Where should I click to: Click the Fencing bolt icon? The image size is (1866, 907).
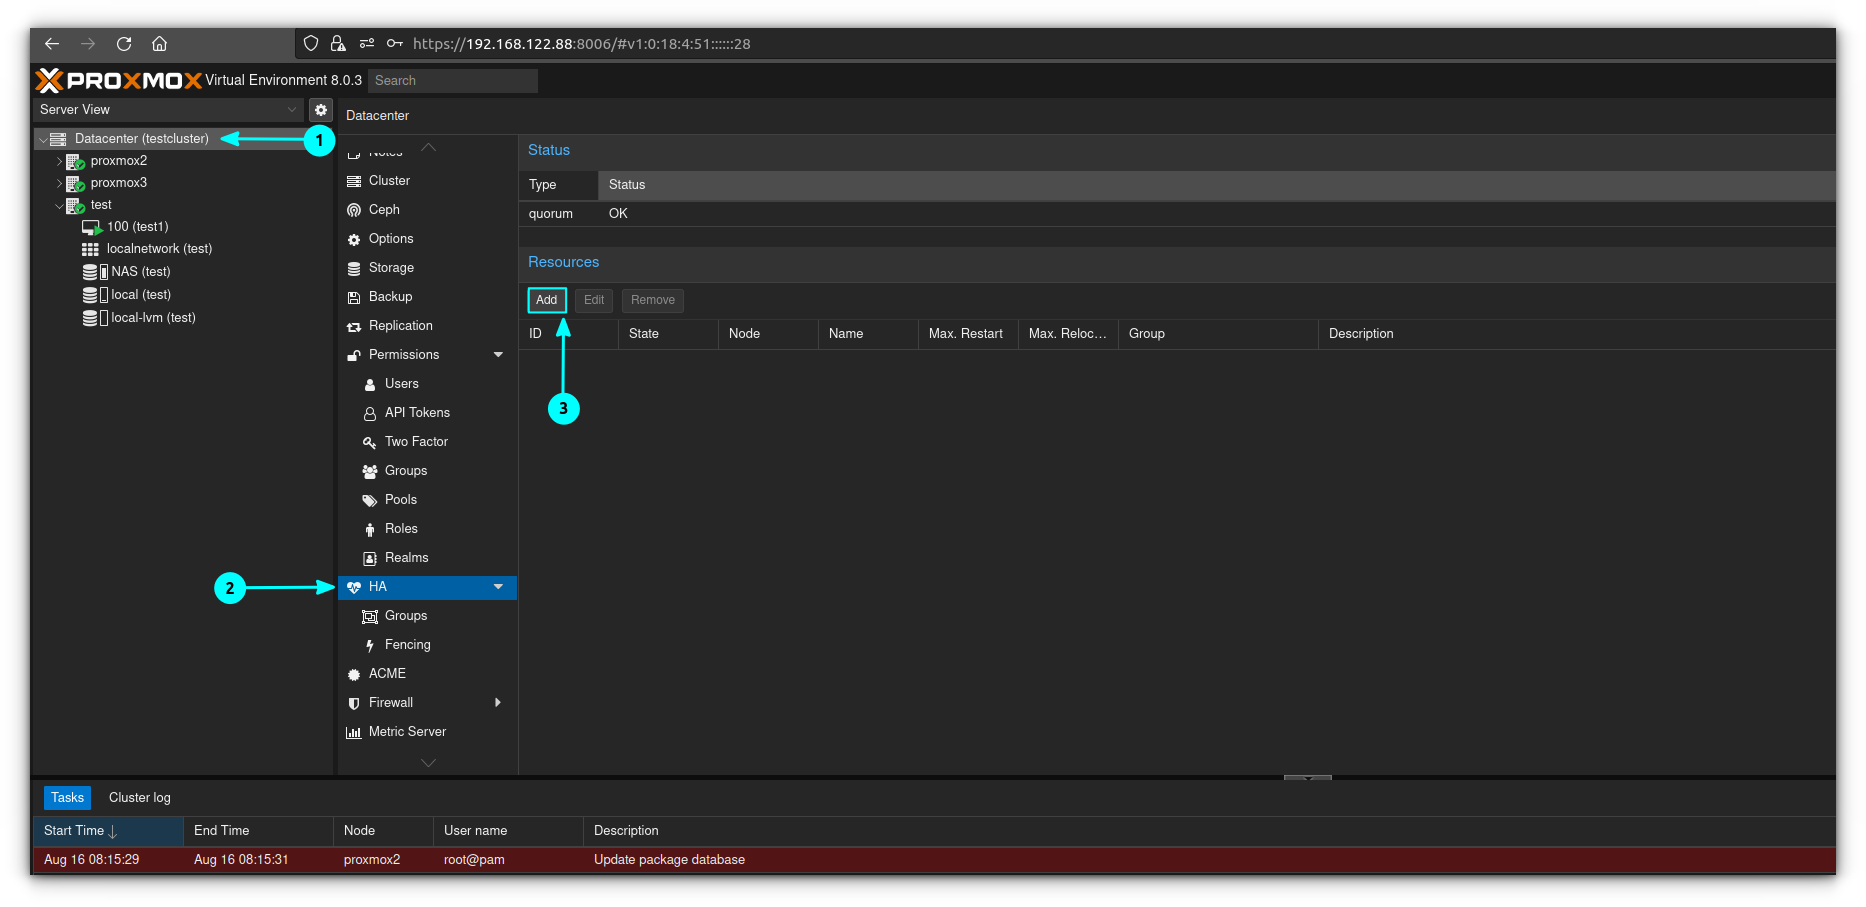pos(370,645)
